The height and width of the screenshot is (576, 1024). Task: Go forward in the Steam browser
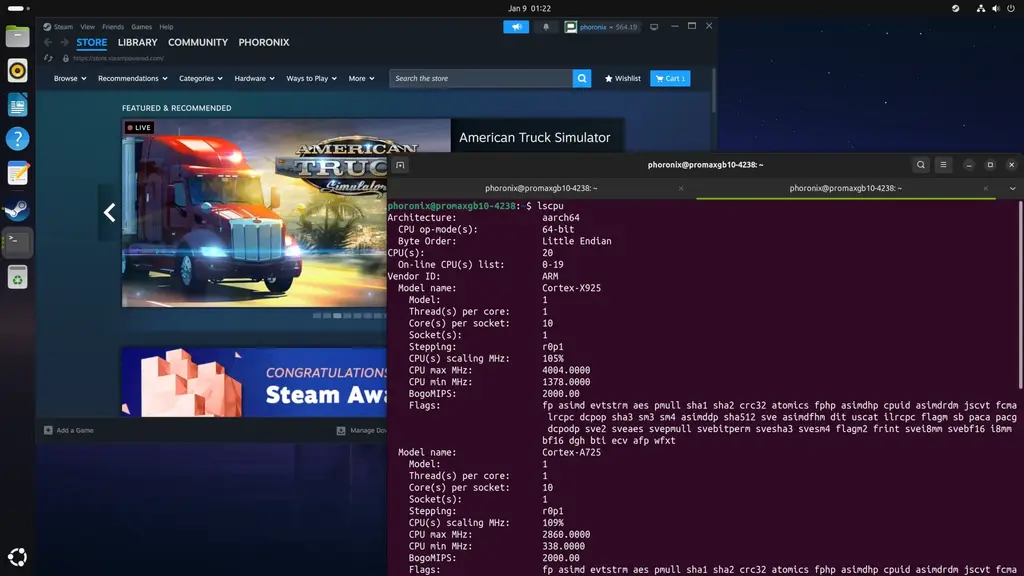click(x=64, y=42)
